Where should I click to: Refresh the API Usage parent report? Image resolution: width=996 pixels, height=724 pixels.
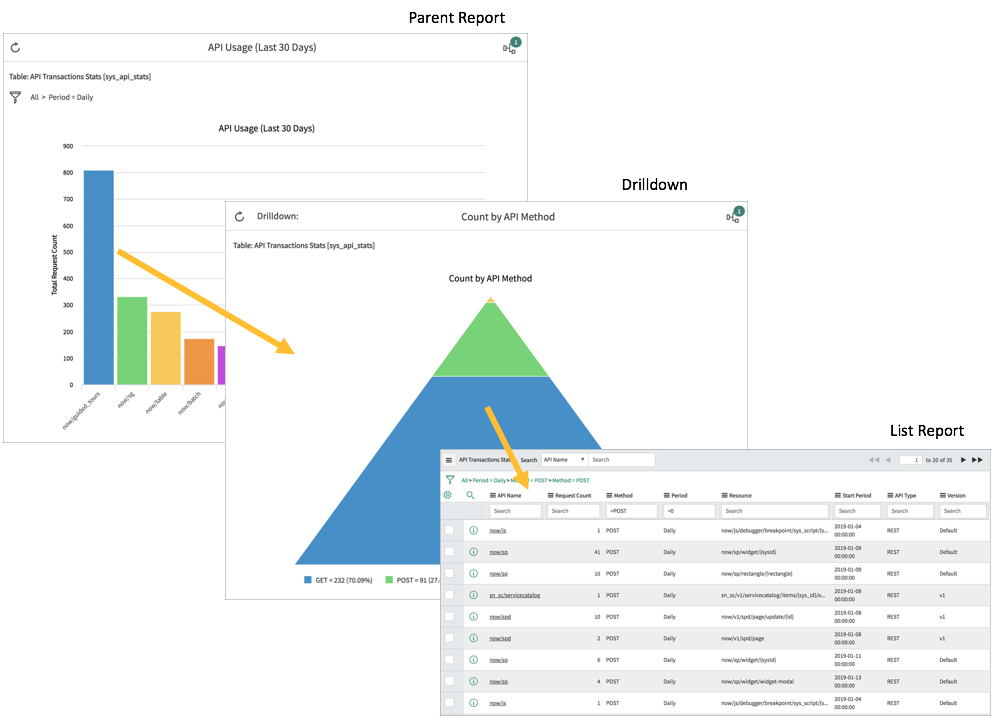[x=14, y=47]
